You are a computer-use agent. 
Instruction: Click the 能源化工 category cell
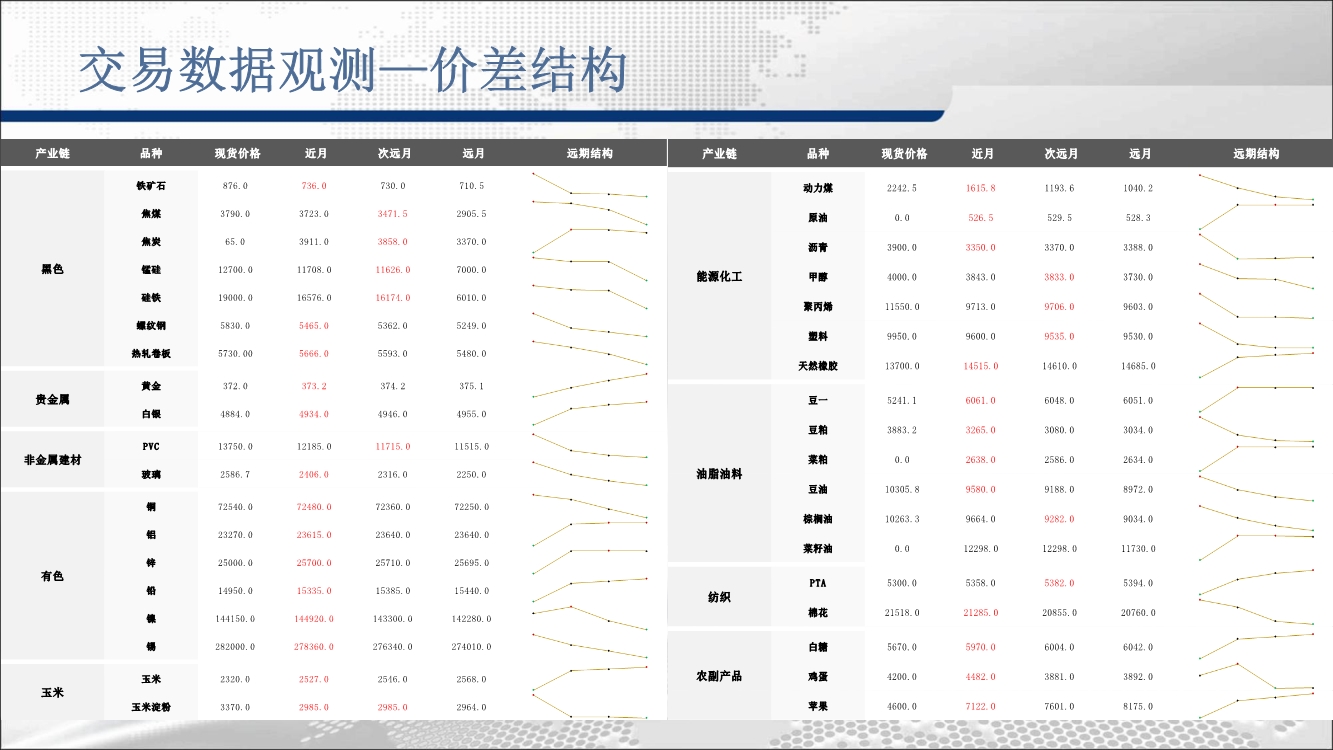coord(719,276)
